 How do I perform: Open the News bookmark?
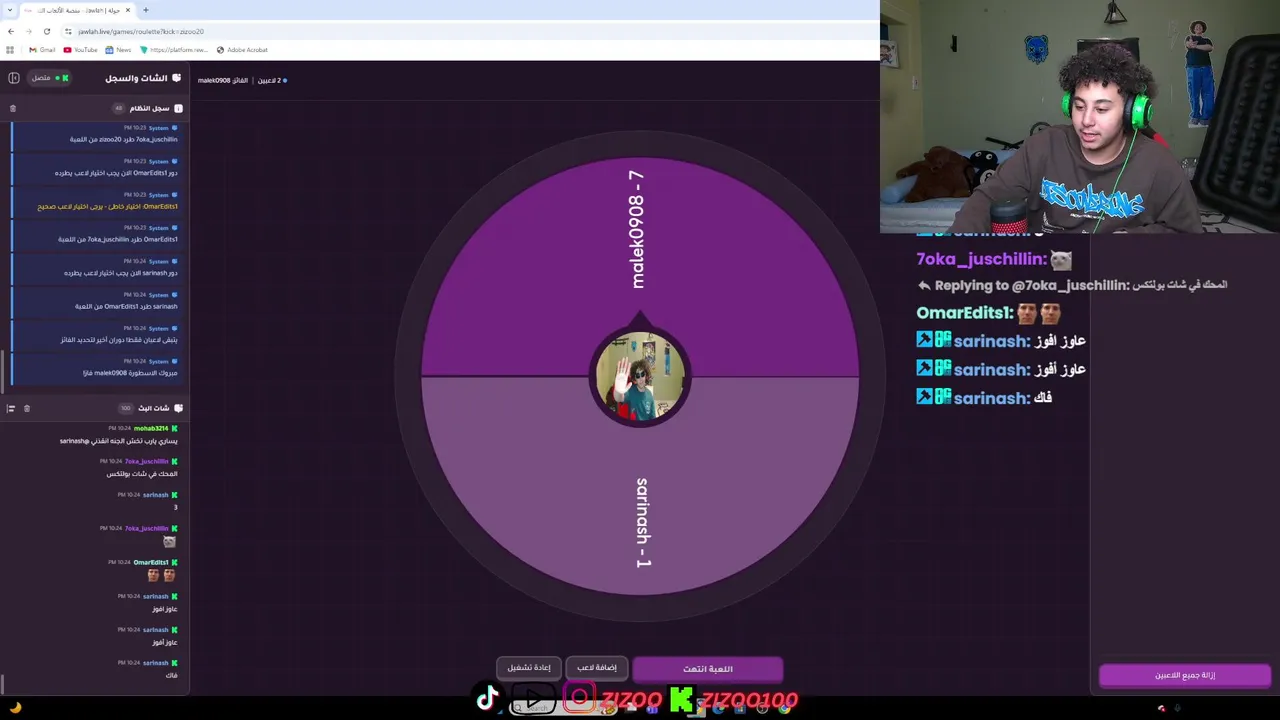(x=117, y=49)
